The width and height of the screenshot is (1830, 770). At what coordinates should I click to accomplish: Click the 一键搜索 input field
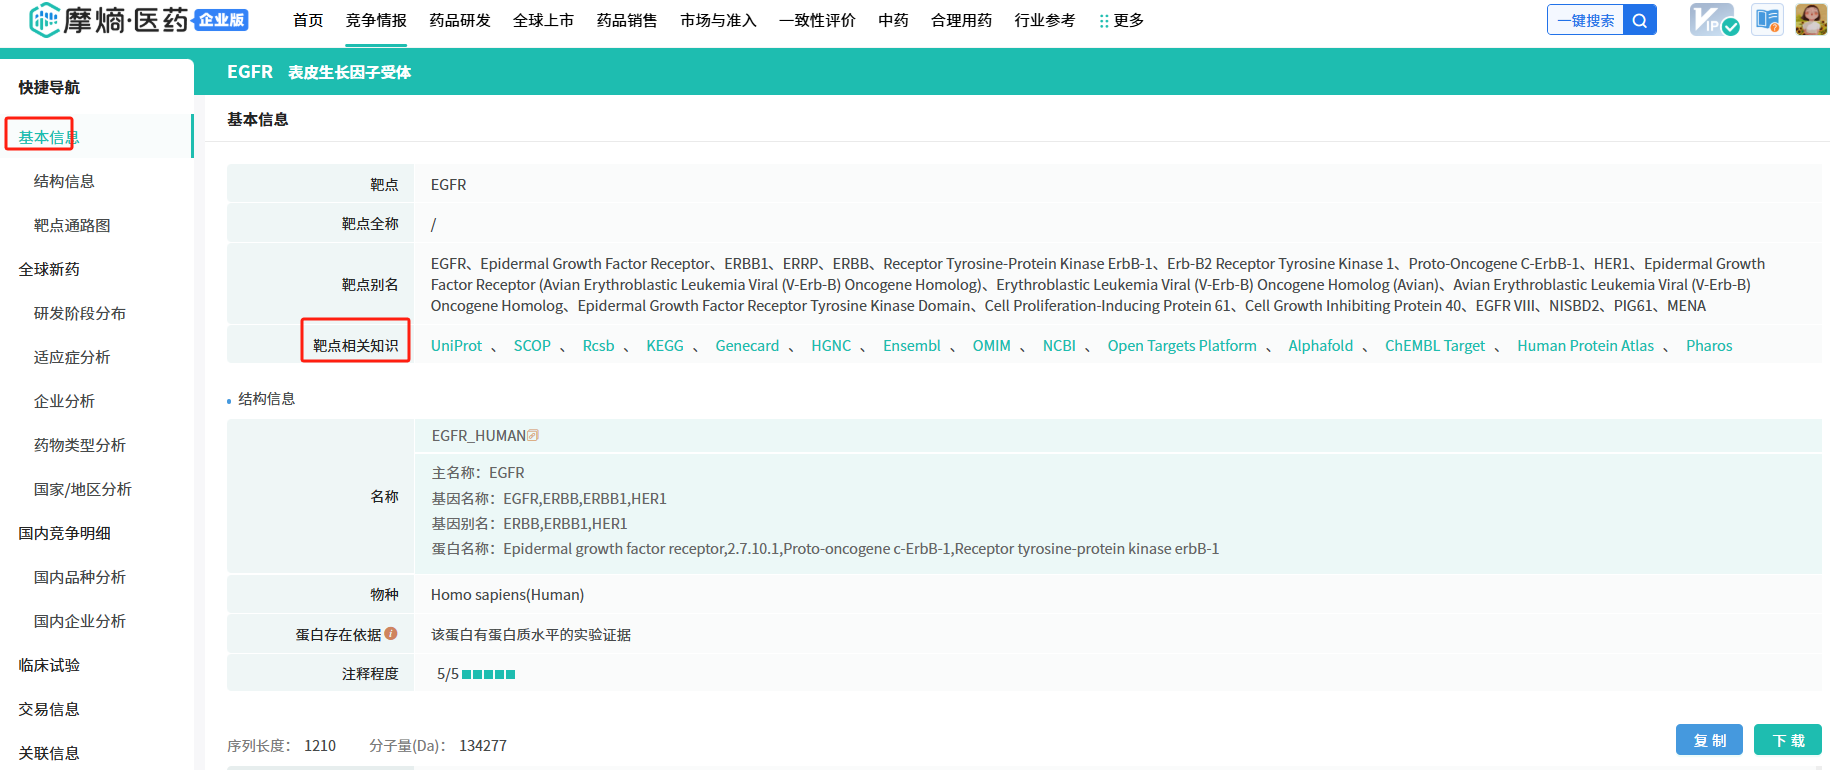coord(1585,20)
